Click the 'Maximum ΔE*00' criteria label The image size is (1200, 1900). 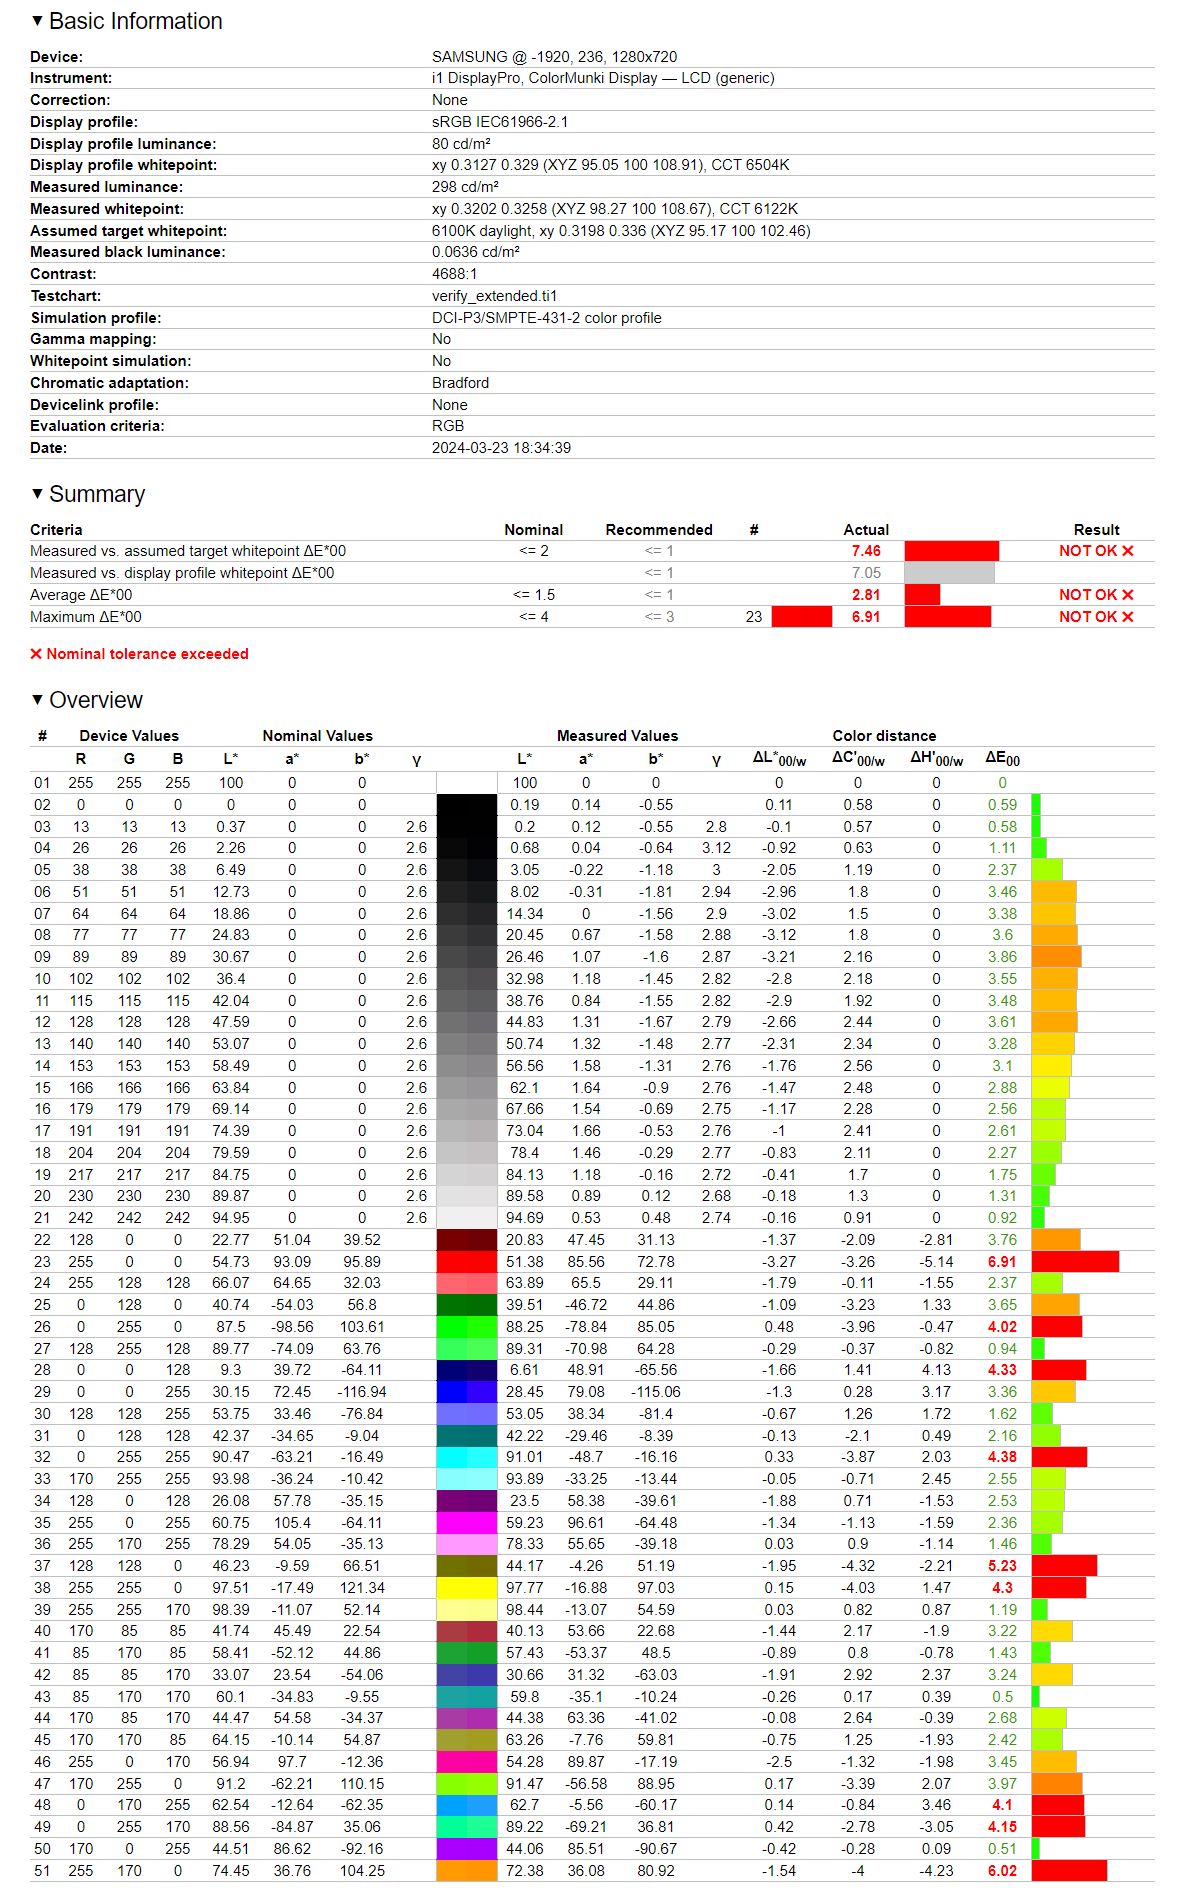(86, 617)
